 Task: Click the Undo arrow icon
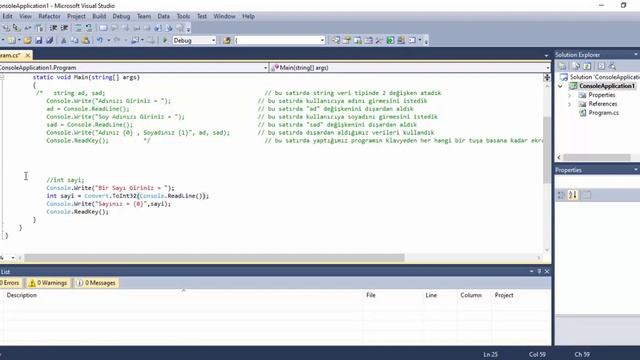click(100, 40)
